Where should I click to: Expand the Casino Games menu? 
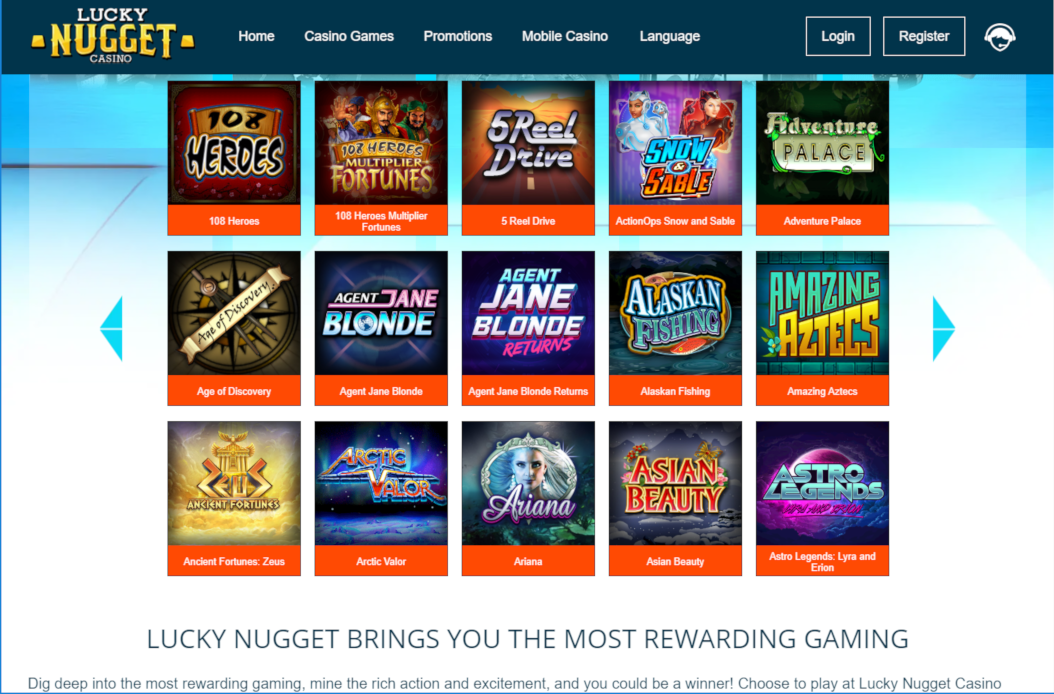tap(349, 36)
